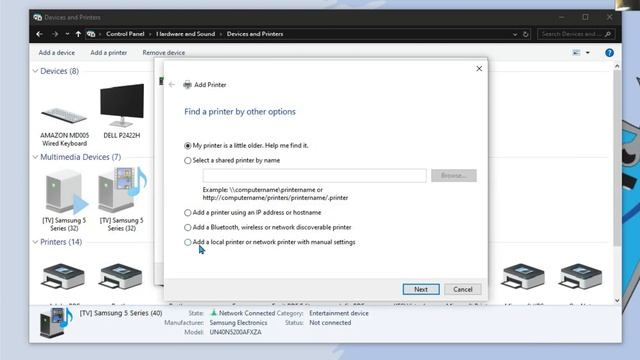The image size is (640, 360).
Task: Collapse the Multimedia Devices (7) group
Action: click(x=36, y=157)
